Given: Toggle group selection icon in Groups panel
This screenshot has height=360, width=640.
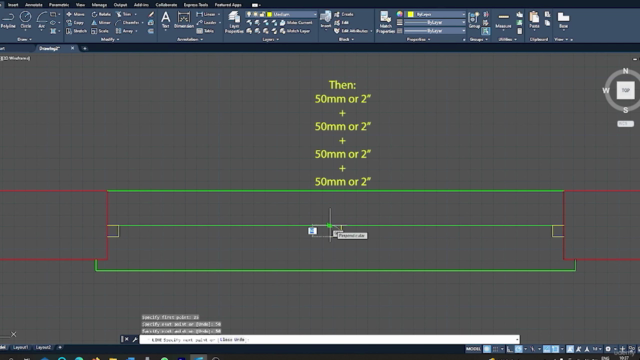Looking at the screenshot, I should click(x=486, y=31).
